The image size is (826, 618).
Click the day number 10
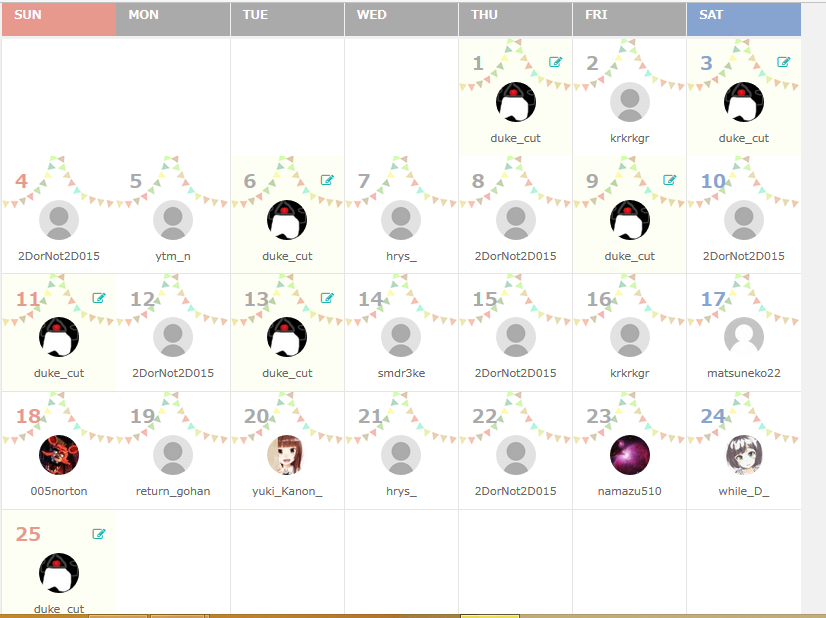pos(713,181)
